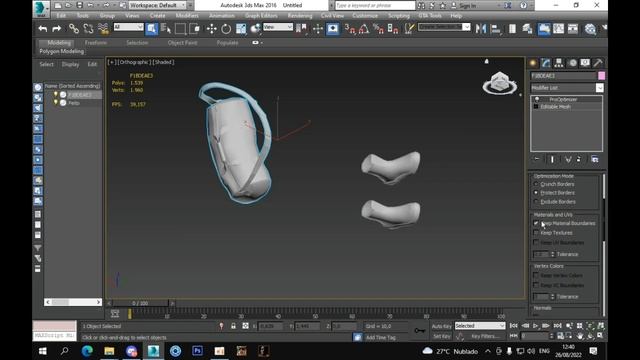This screenshot has height=360, width=640.
Task: Select the Select and Link tool
Action: tap(73, 29)
